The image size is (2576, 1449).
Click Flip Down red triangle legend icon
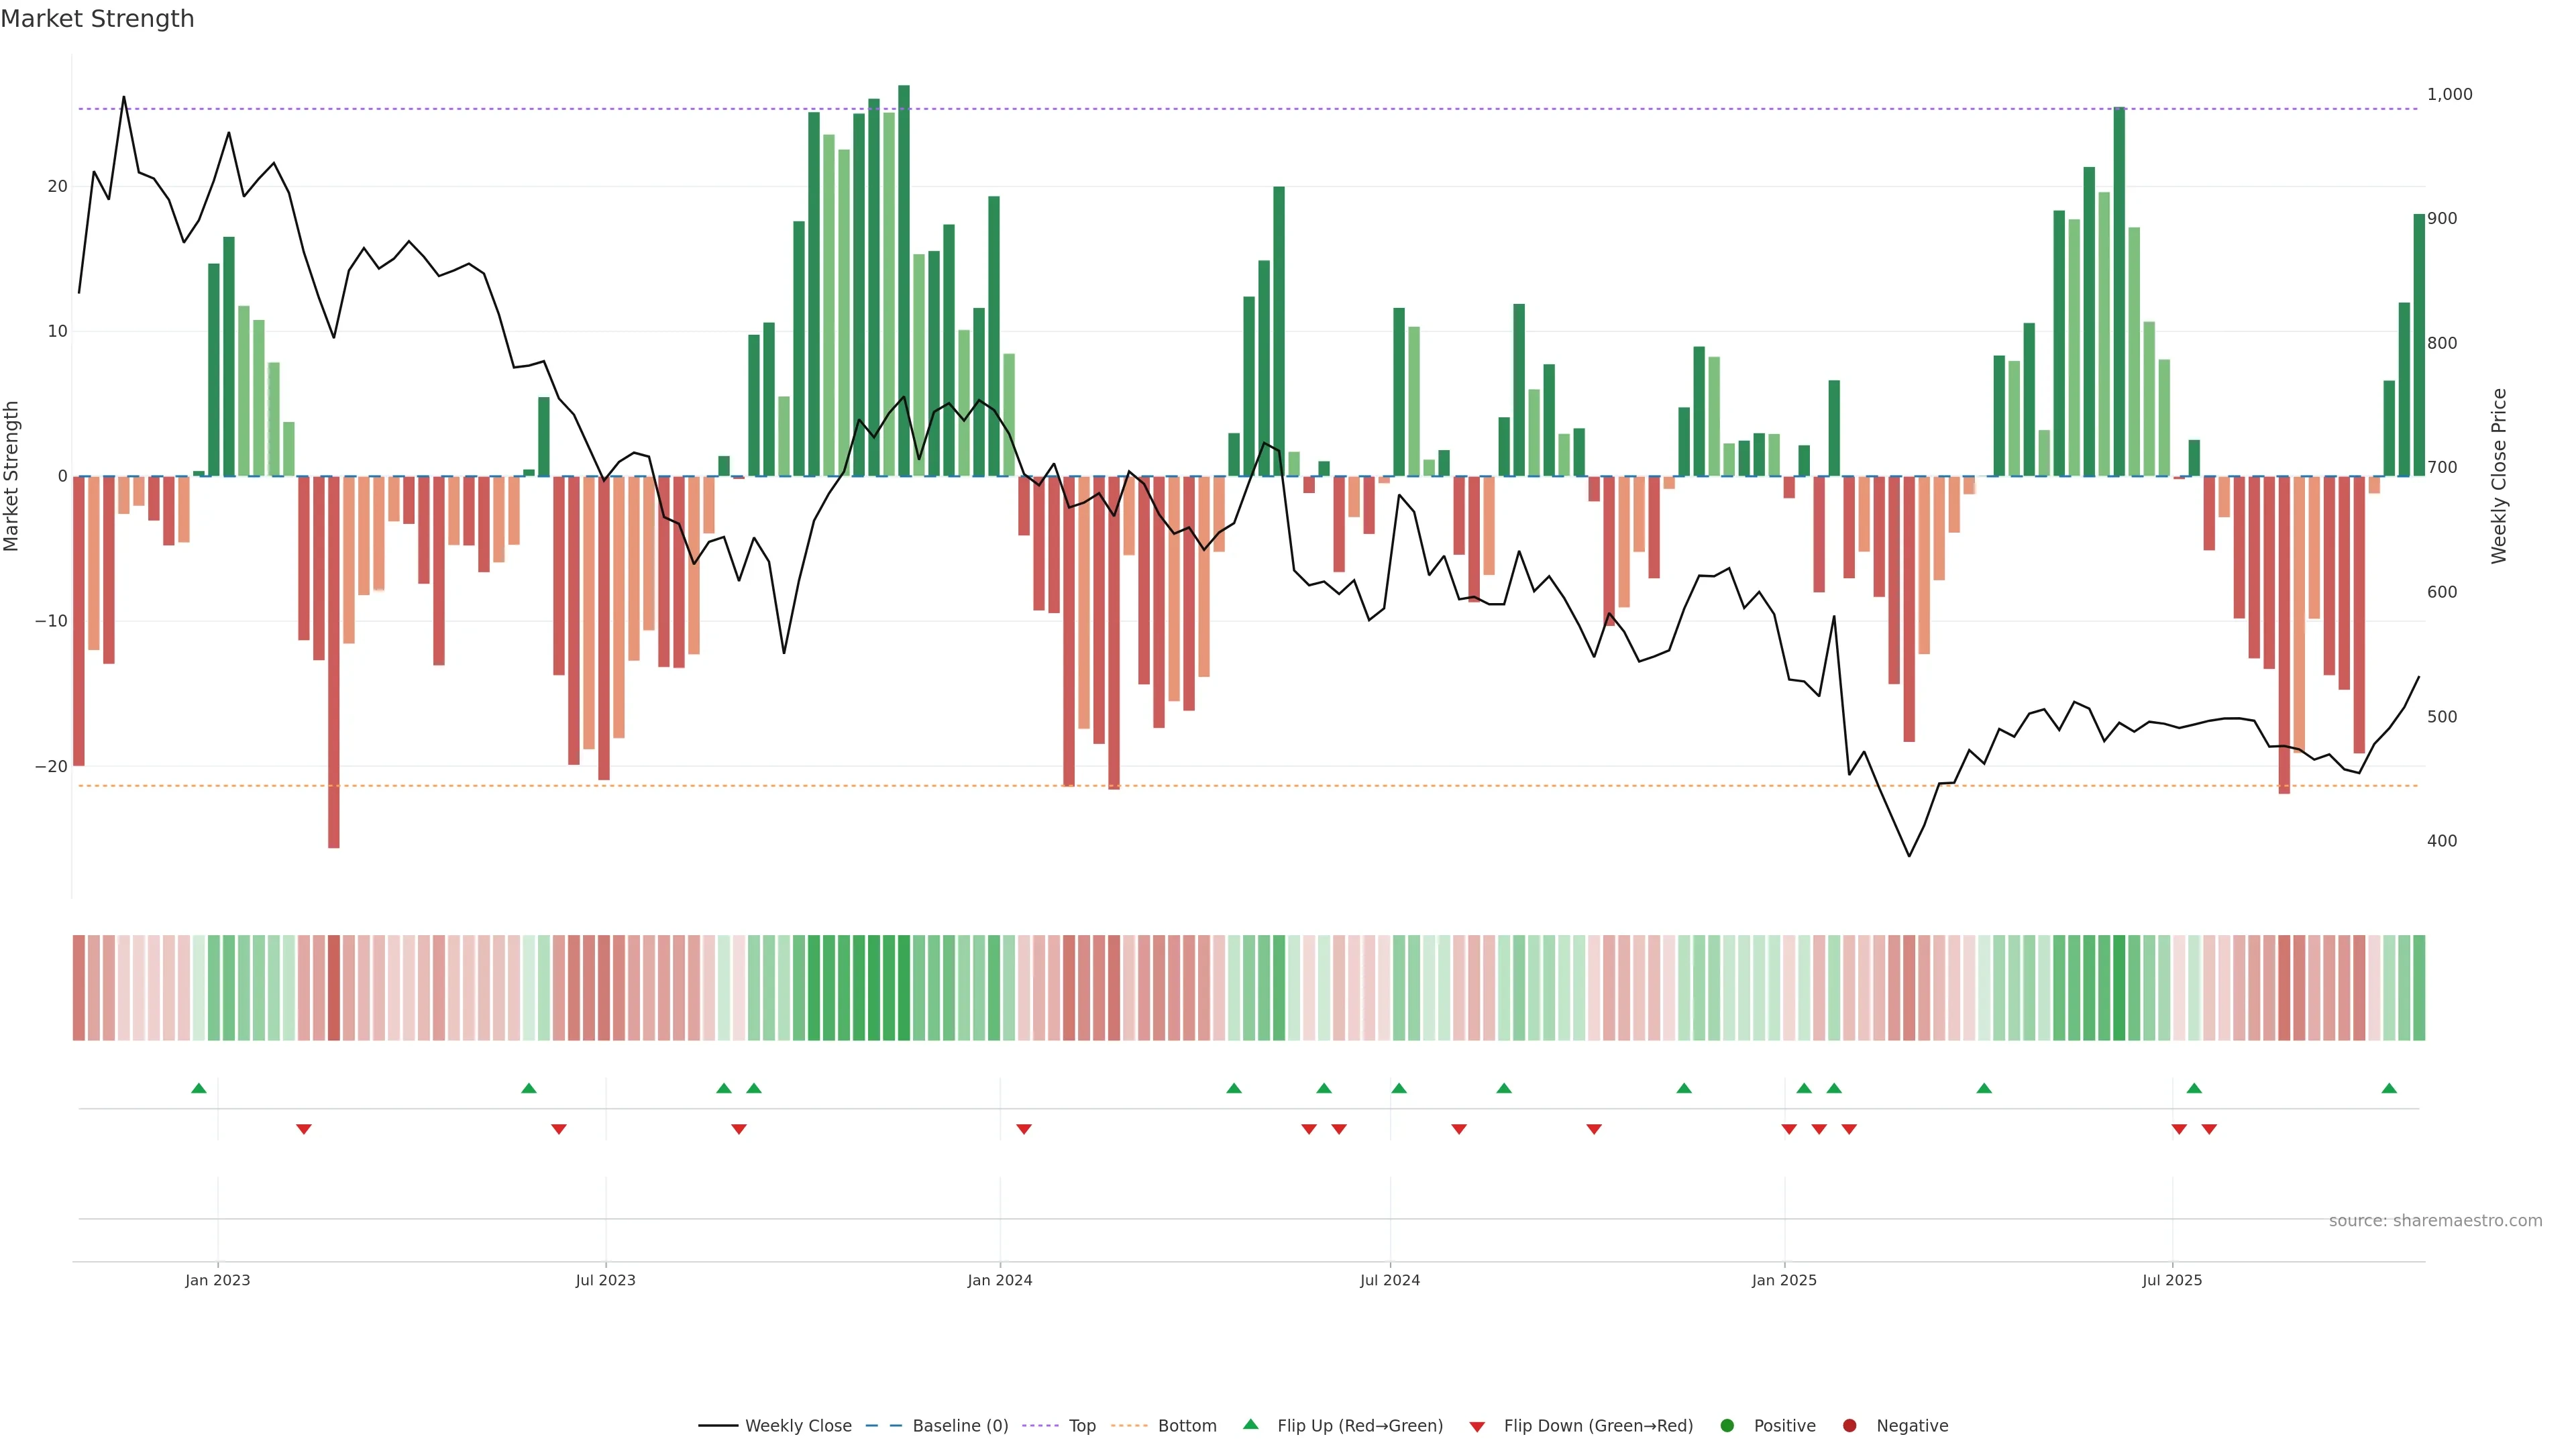point(1477,1426)
